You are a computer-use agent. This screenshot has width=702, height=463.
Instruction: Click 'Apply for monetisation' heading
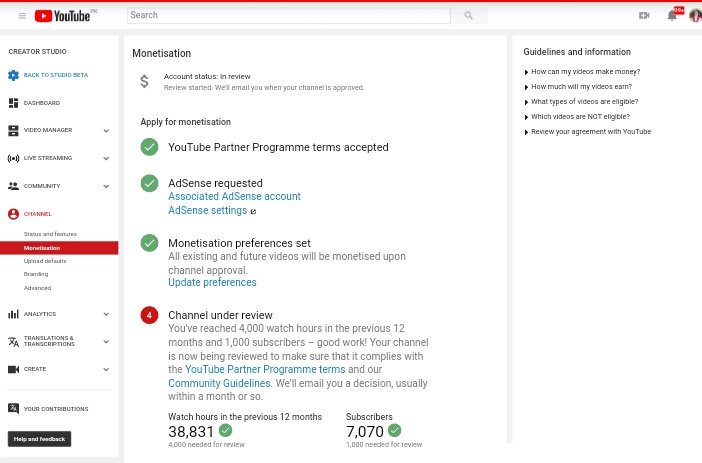tap(185, 122)
